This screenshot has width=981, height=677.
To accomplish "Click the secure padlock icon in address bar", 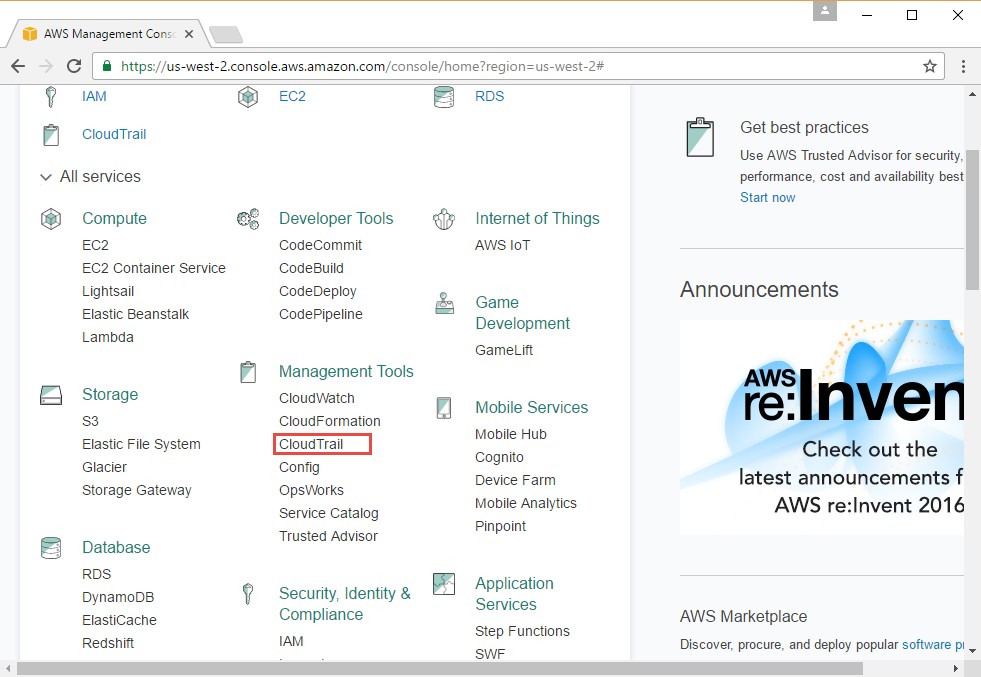I will (107, 66).
